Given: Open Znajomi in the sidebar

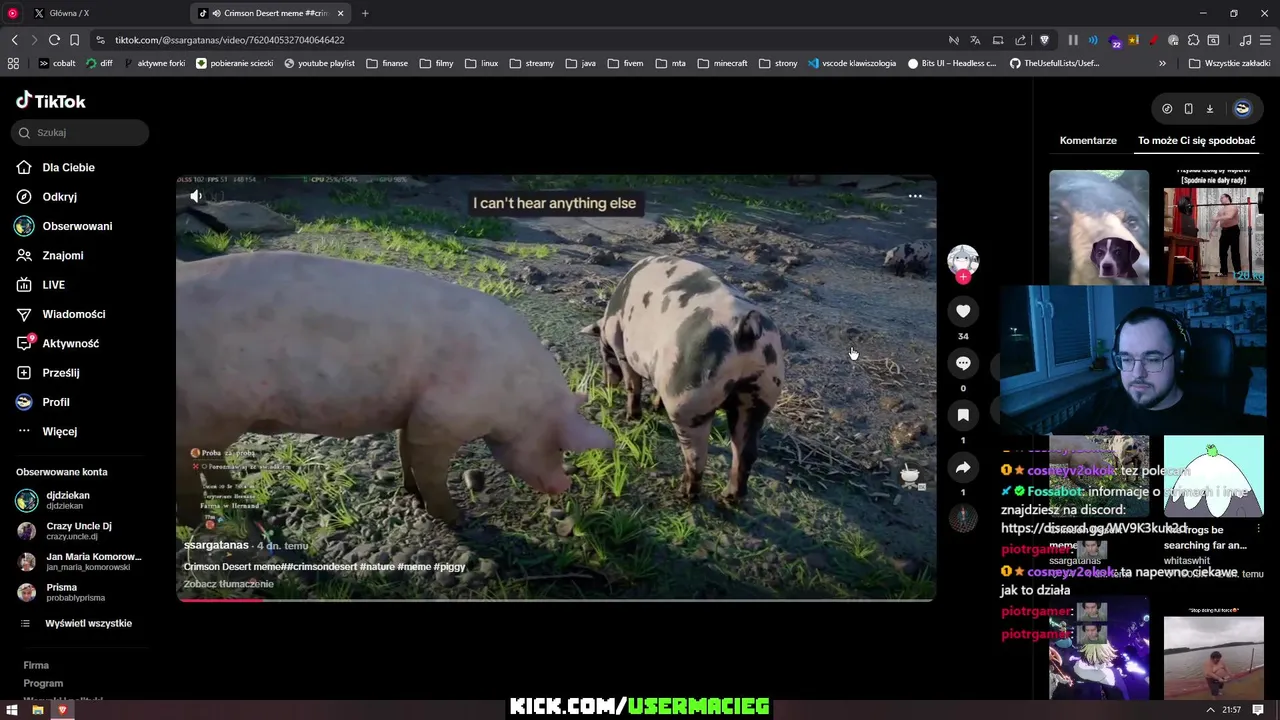Looking at the screenshot, I should pyautogui.click(x=63, y=255).
